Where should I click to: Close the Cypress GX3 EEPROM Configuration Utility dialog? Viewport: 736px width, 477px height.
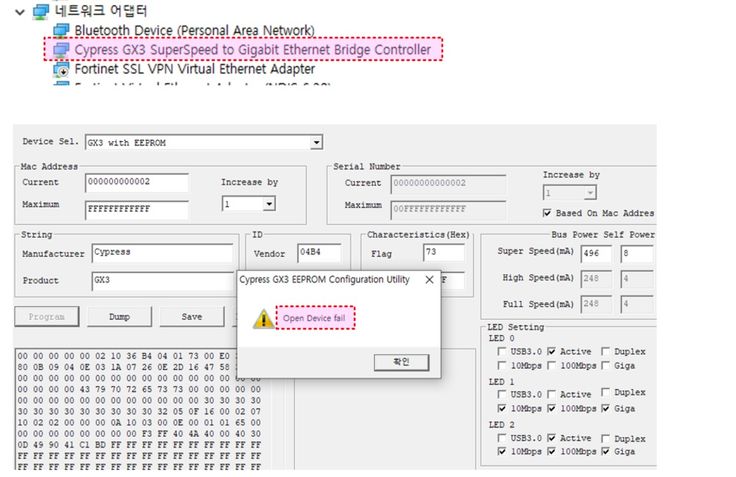pos(429,280)
